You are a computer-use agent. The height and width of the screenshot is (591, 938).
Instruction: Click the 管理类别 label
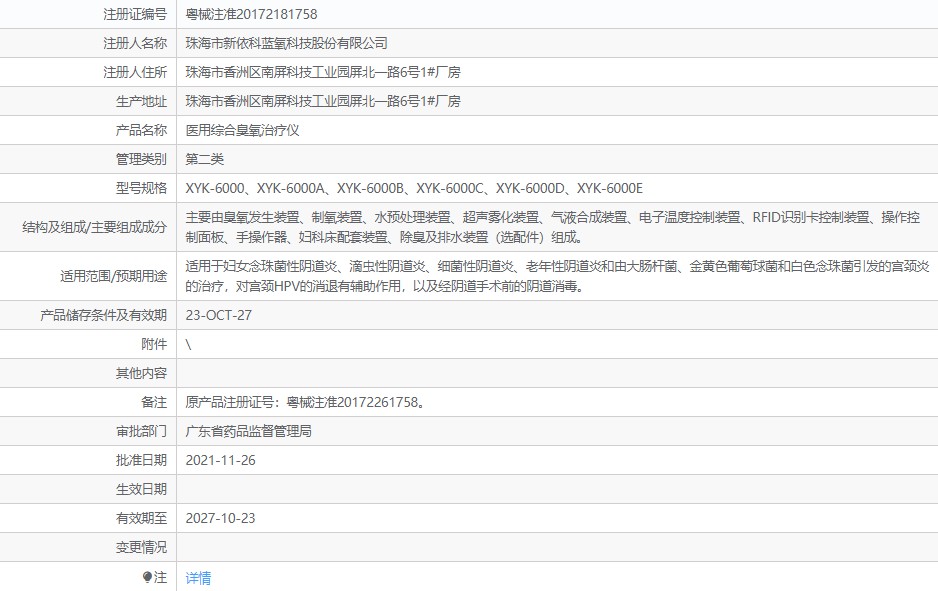click(141, 159)
